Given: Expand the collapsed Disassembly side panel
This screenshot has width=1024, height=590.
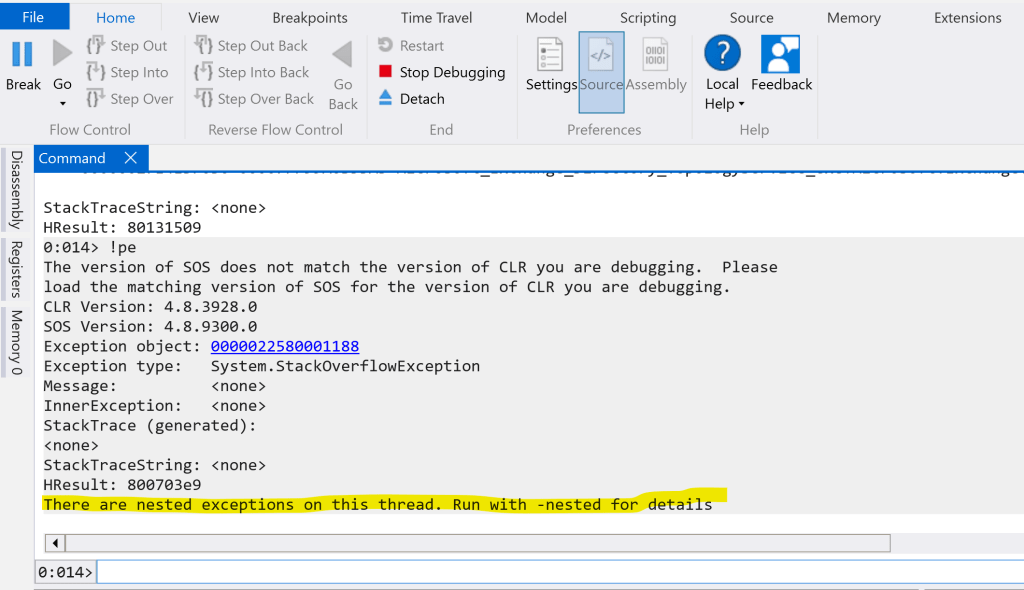Looking at the screenshot, I should point(16,190).
